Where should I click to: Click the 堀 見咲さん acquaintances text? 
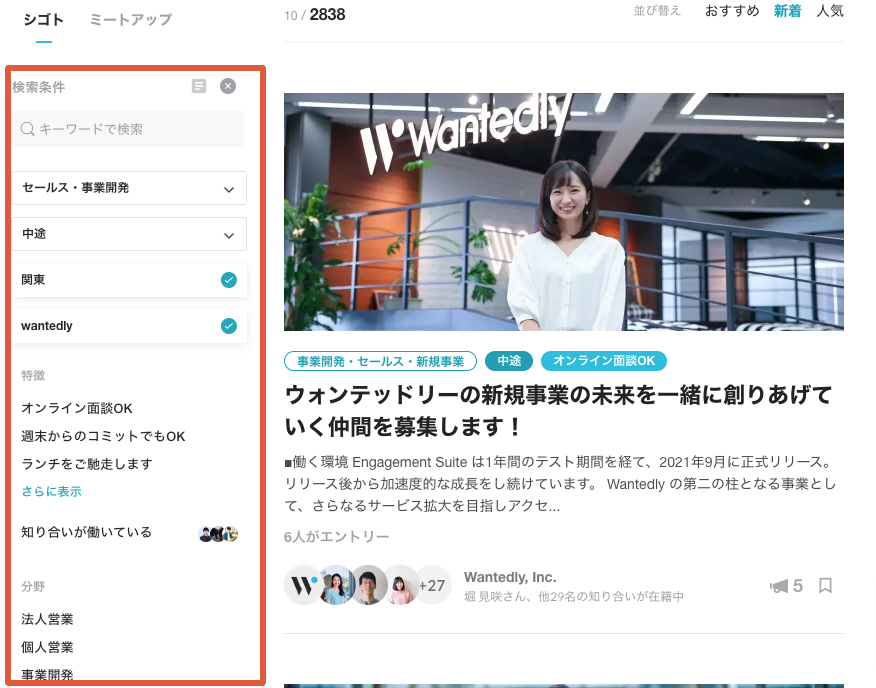tap(574, 596)
